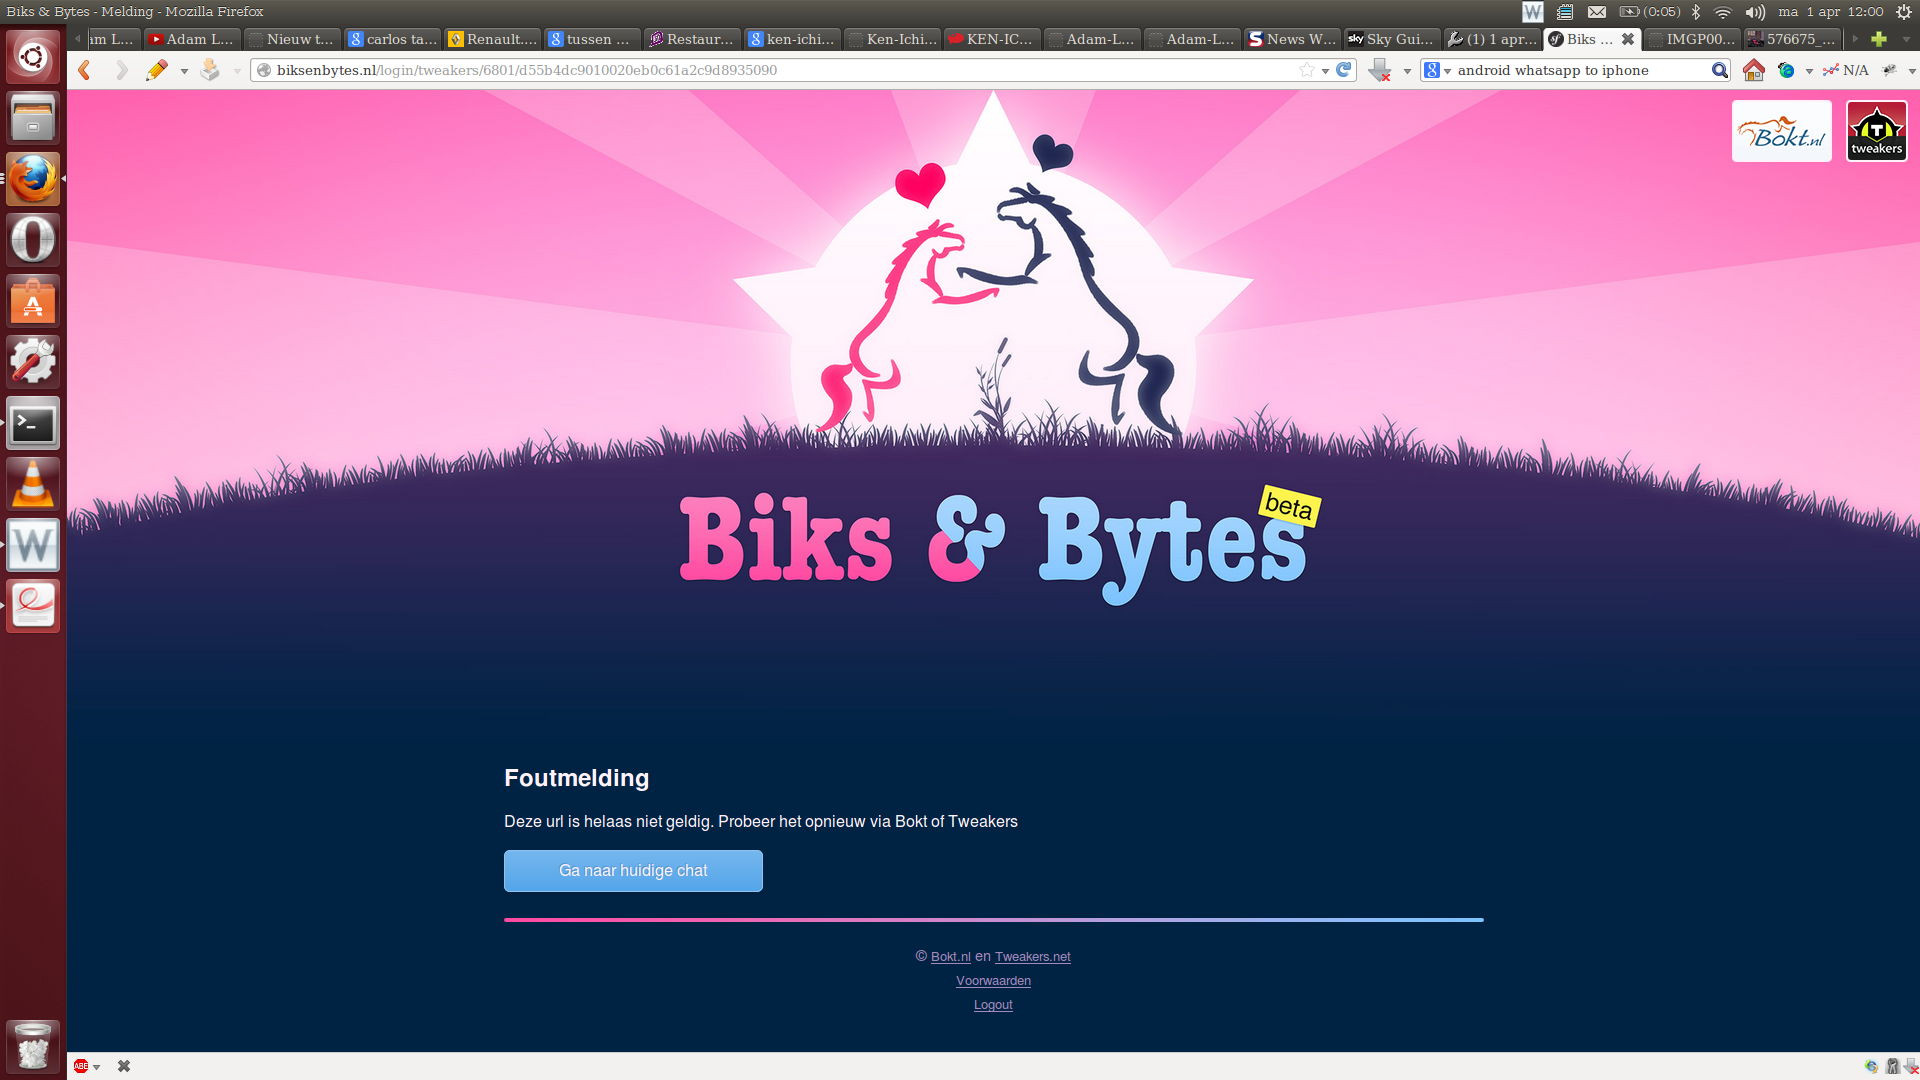Open the Files manager from launcher
This screenshot has height=1080, width=1920.
coord(33,118)
